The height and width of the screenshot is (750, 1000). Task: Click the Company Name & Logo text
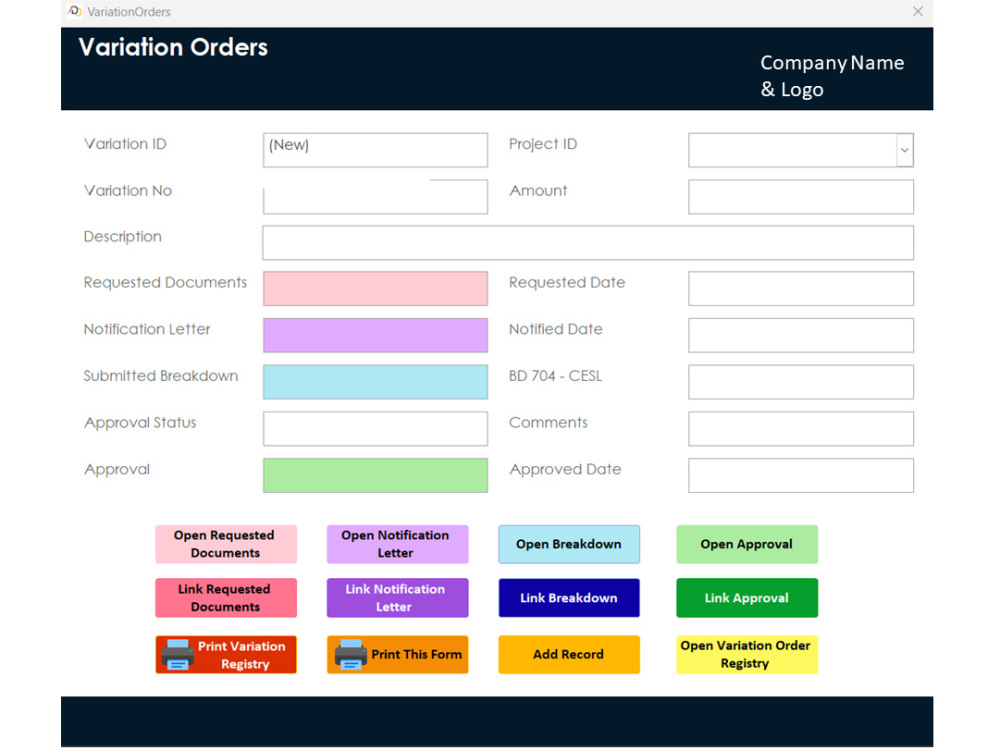[832, 76]
